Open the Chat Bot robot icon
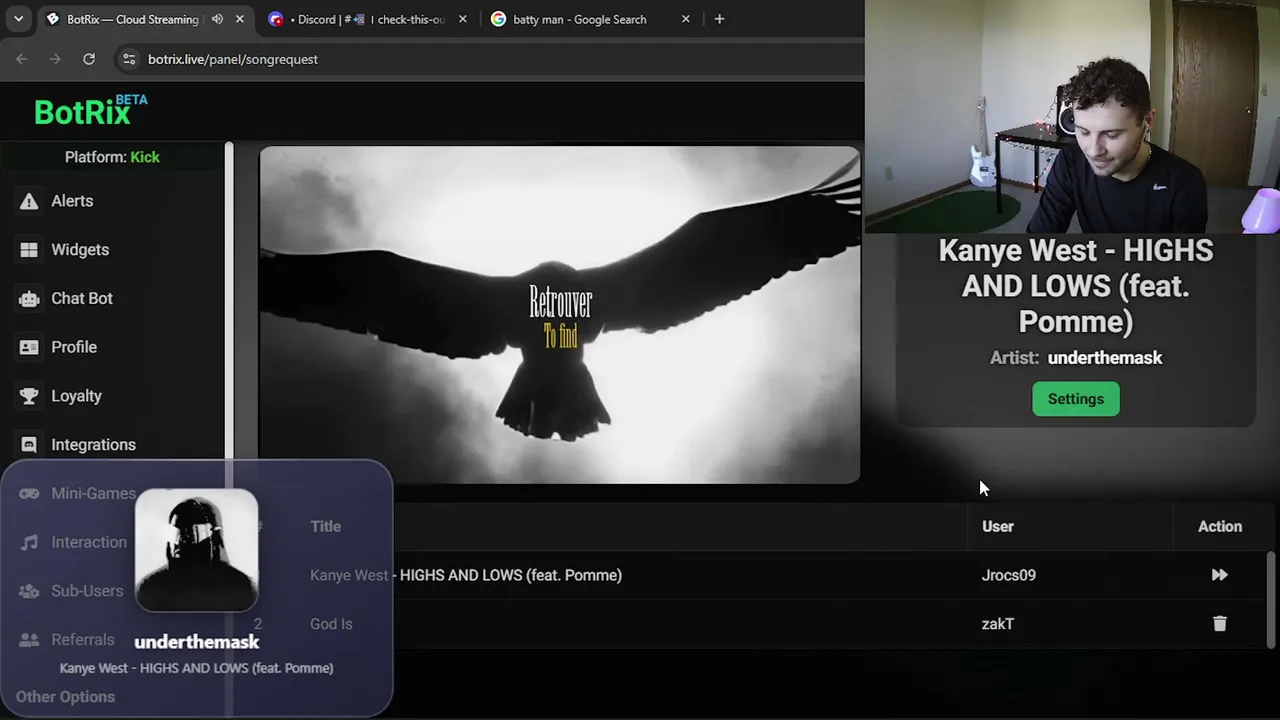 click(29, 299)
